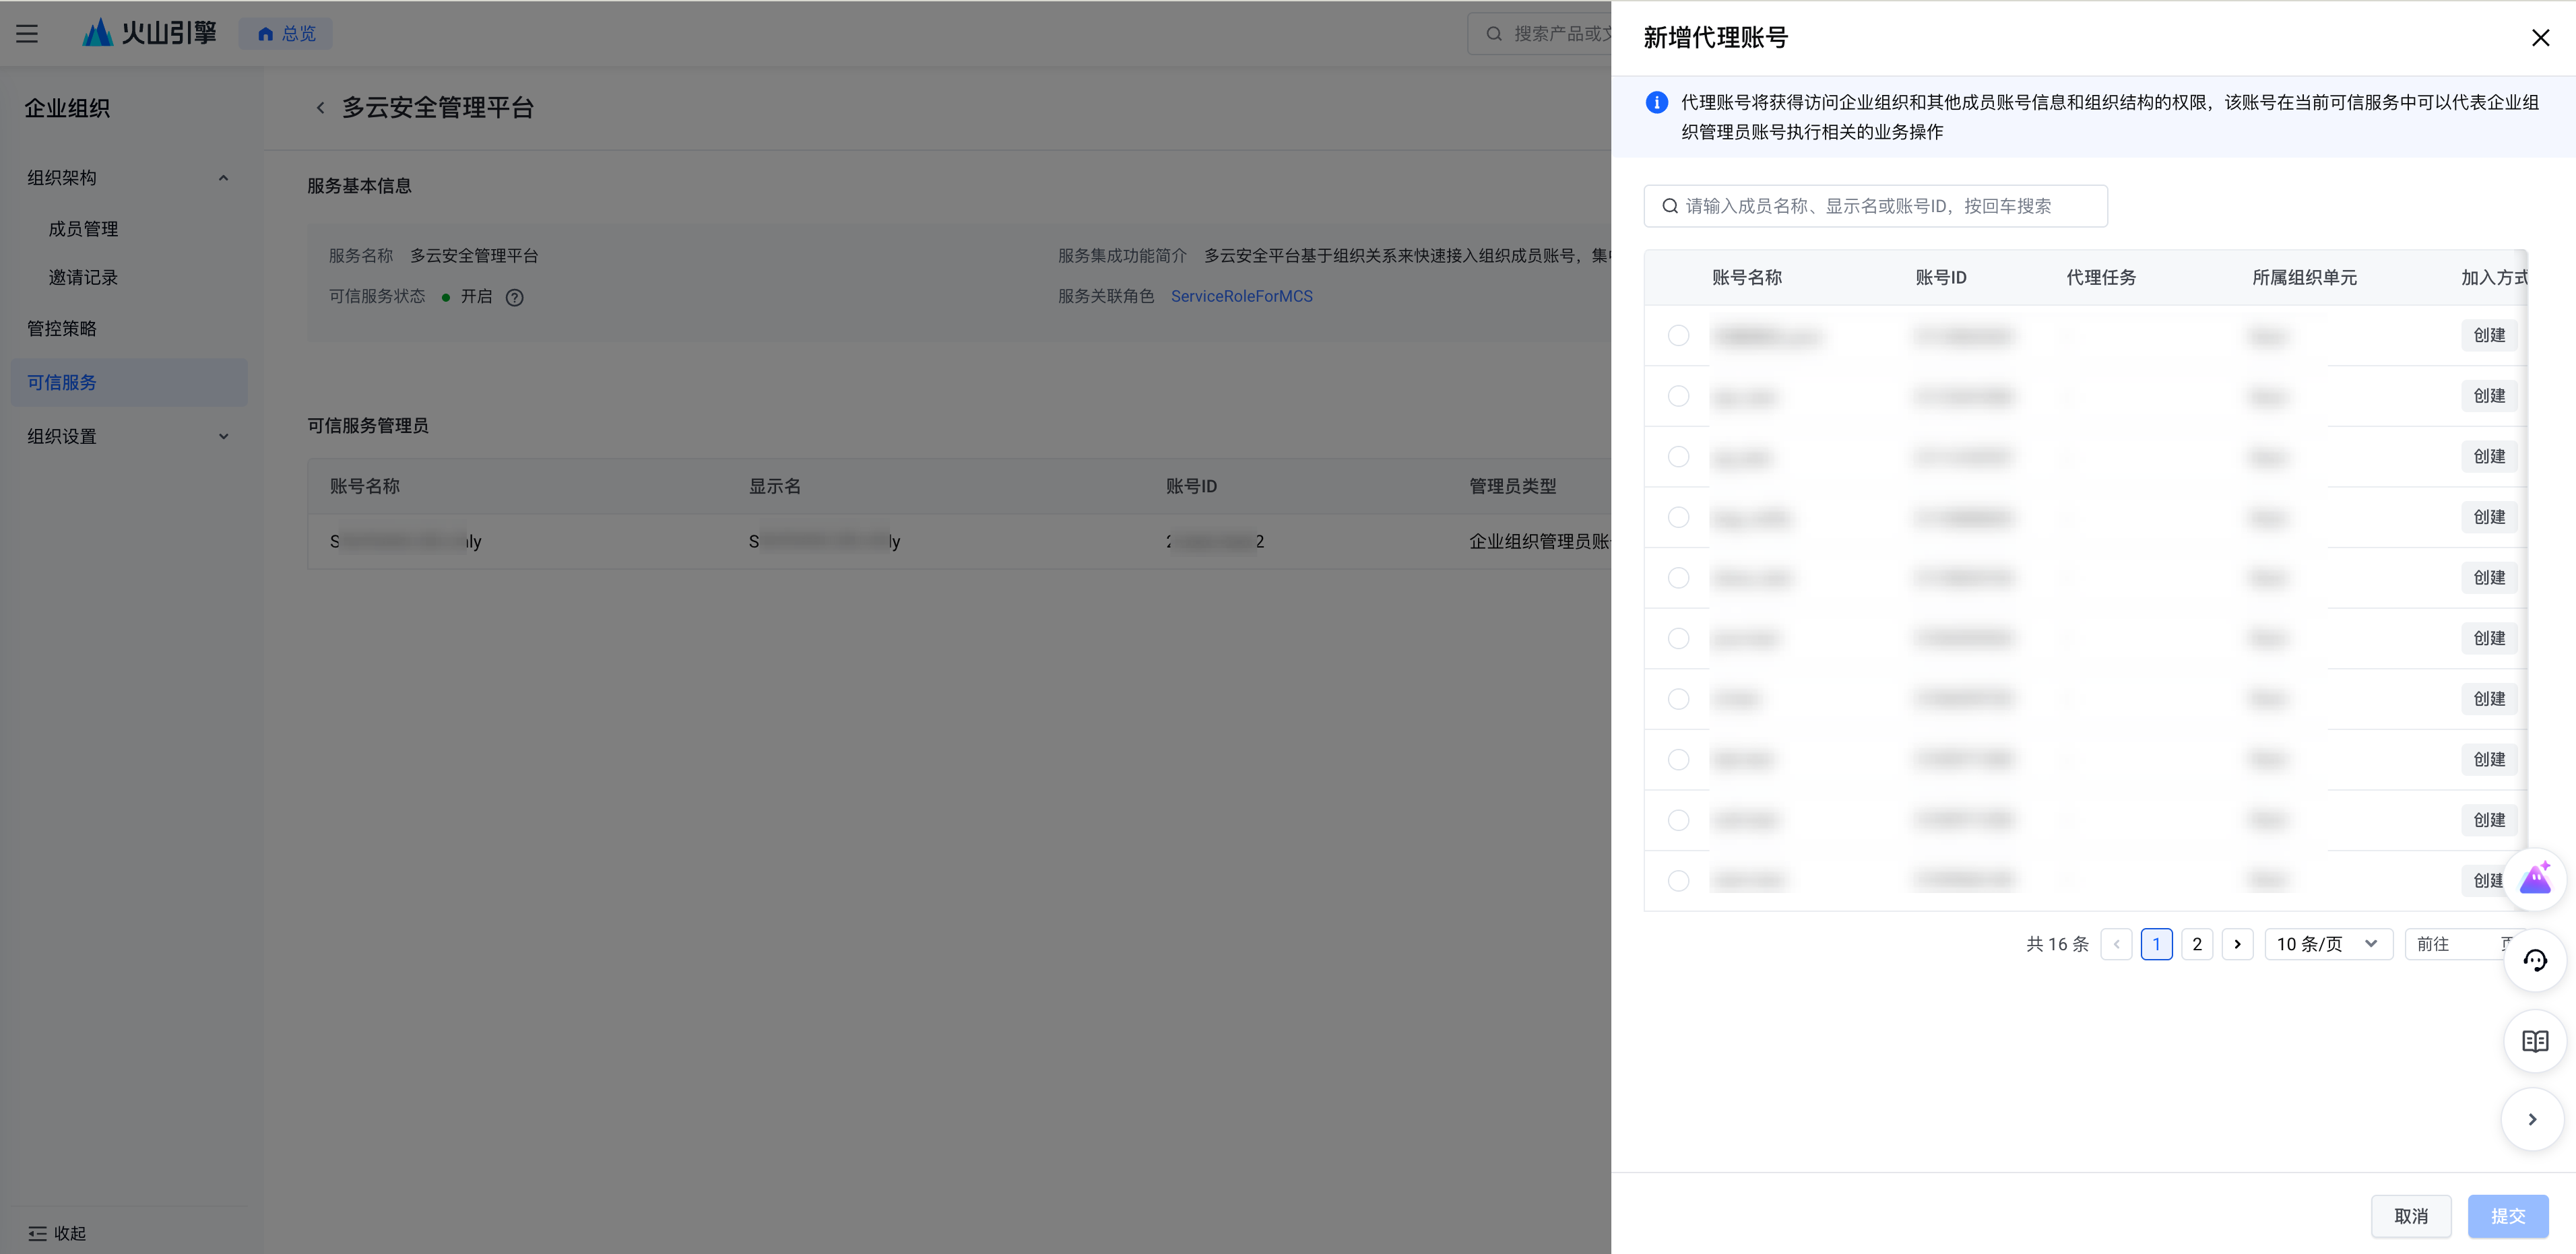Select the third account radio button
Image resolution: width=2576 pixels, height=1254 pixels.
tap(1678, 457)
